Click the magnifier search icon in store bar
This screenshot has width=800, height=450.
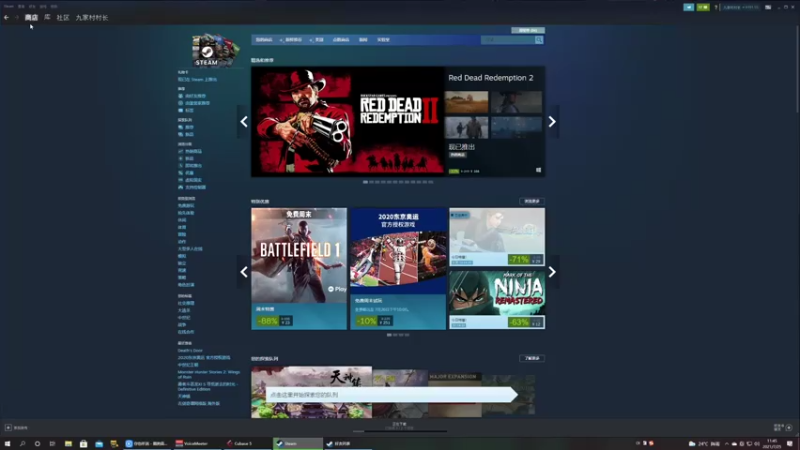pyautogui.click(x=539, y=40)
